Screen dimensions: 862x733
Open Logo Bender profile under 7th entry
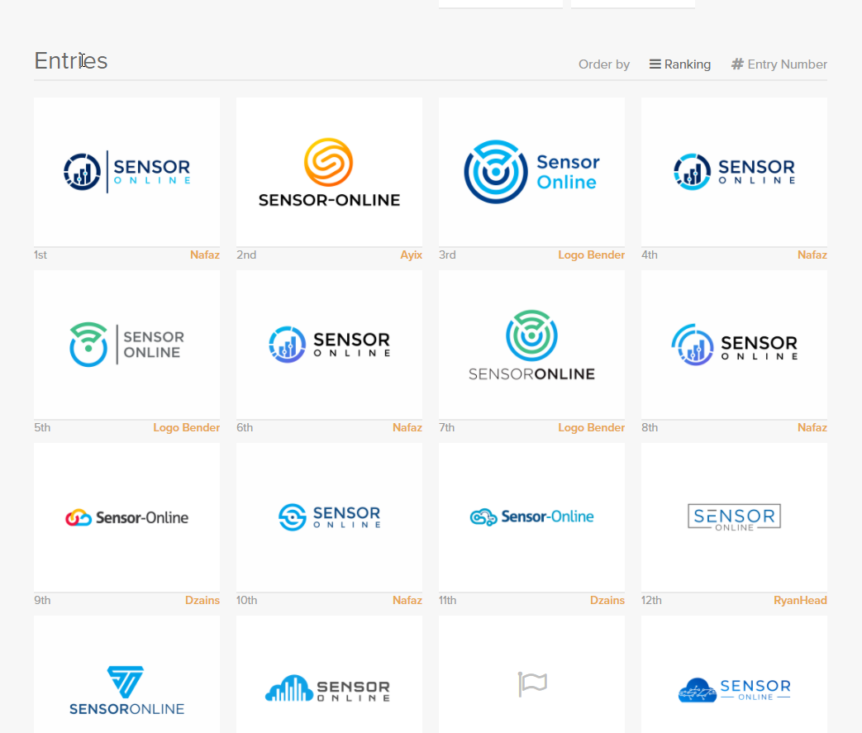coord(591,427)
